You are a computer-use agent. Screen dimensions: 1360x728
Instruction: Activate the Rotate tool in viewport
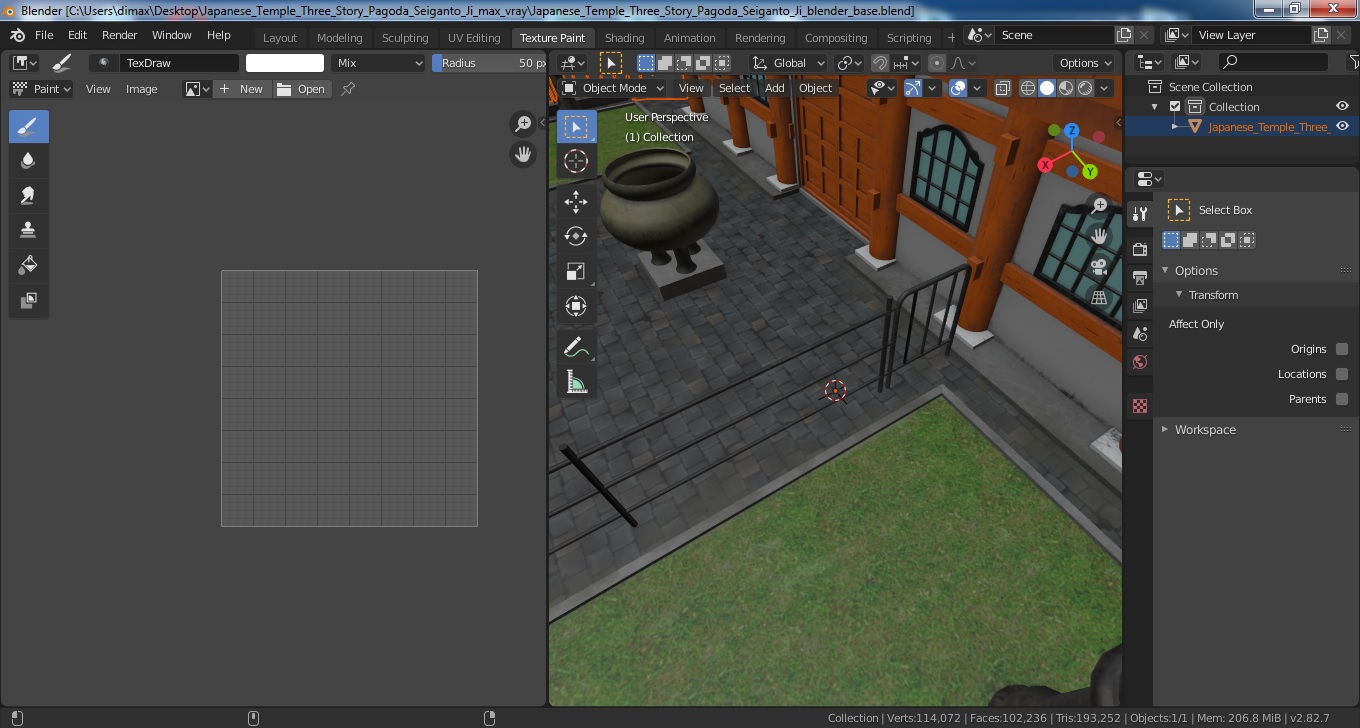point(576,237)
